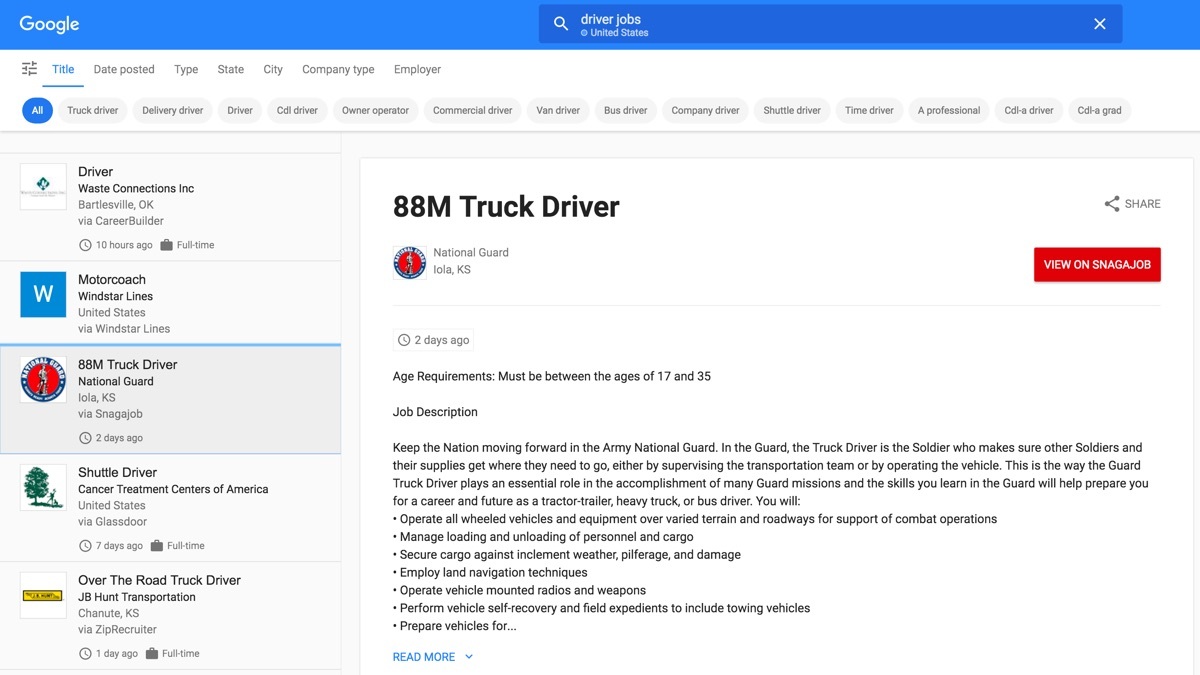The width and height of the screenshot is (1200, 675).
Task: Toggle the Cdl-a grad chip
Action: 1100,110
